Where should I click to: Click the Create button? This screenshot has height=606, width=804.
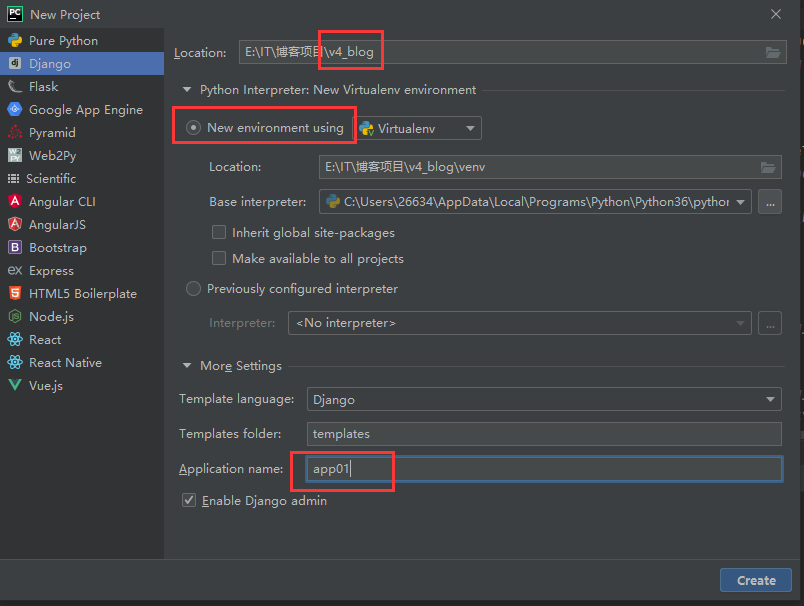pyautogui.click(x=756, y=580)
